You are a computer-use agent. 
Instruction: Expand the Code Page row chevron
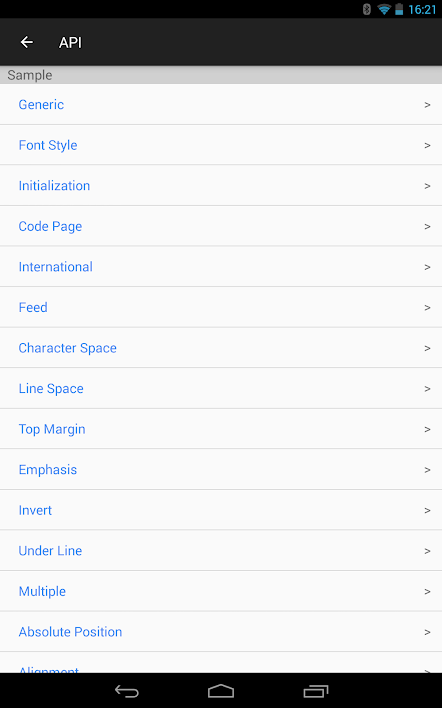coord(427,226)
